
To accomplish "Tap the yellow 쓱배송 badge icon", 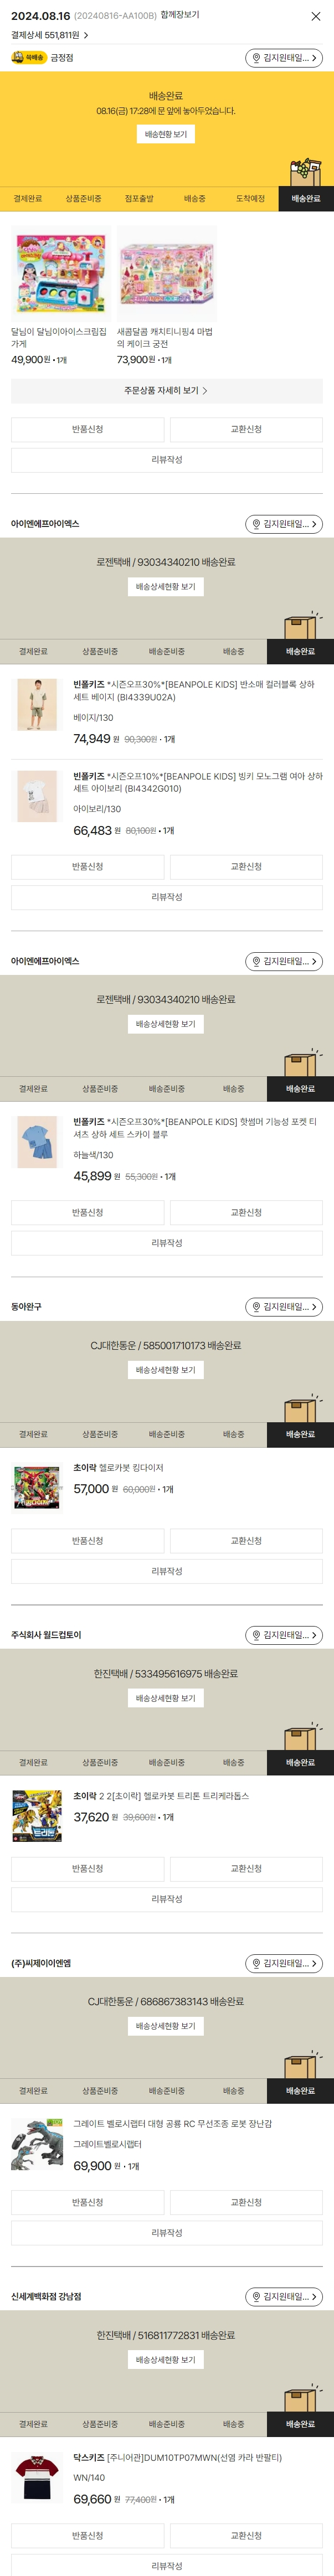I will tap(29, 58).
